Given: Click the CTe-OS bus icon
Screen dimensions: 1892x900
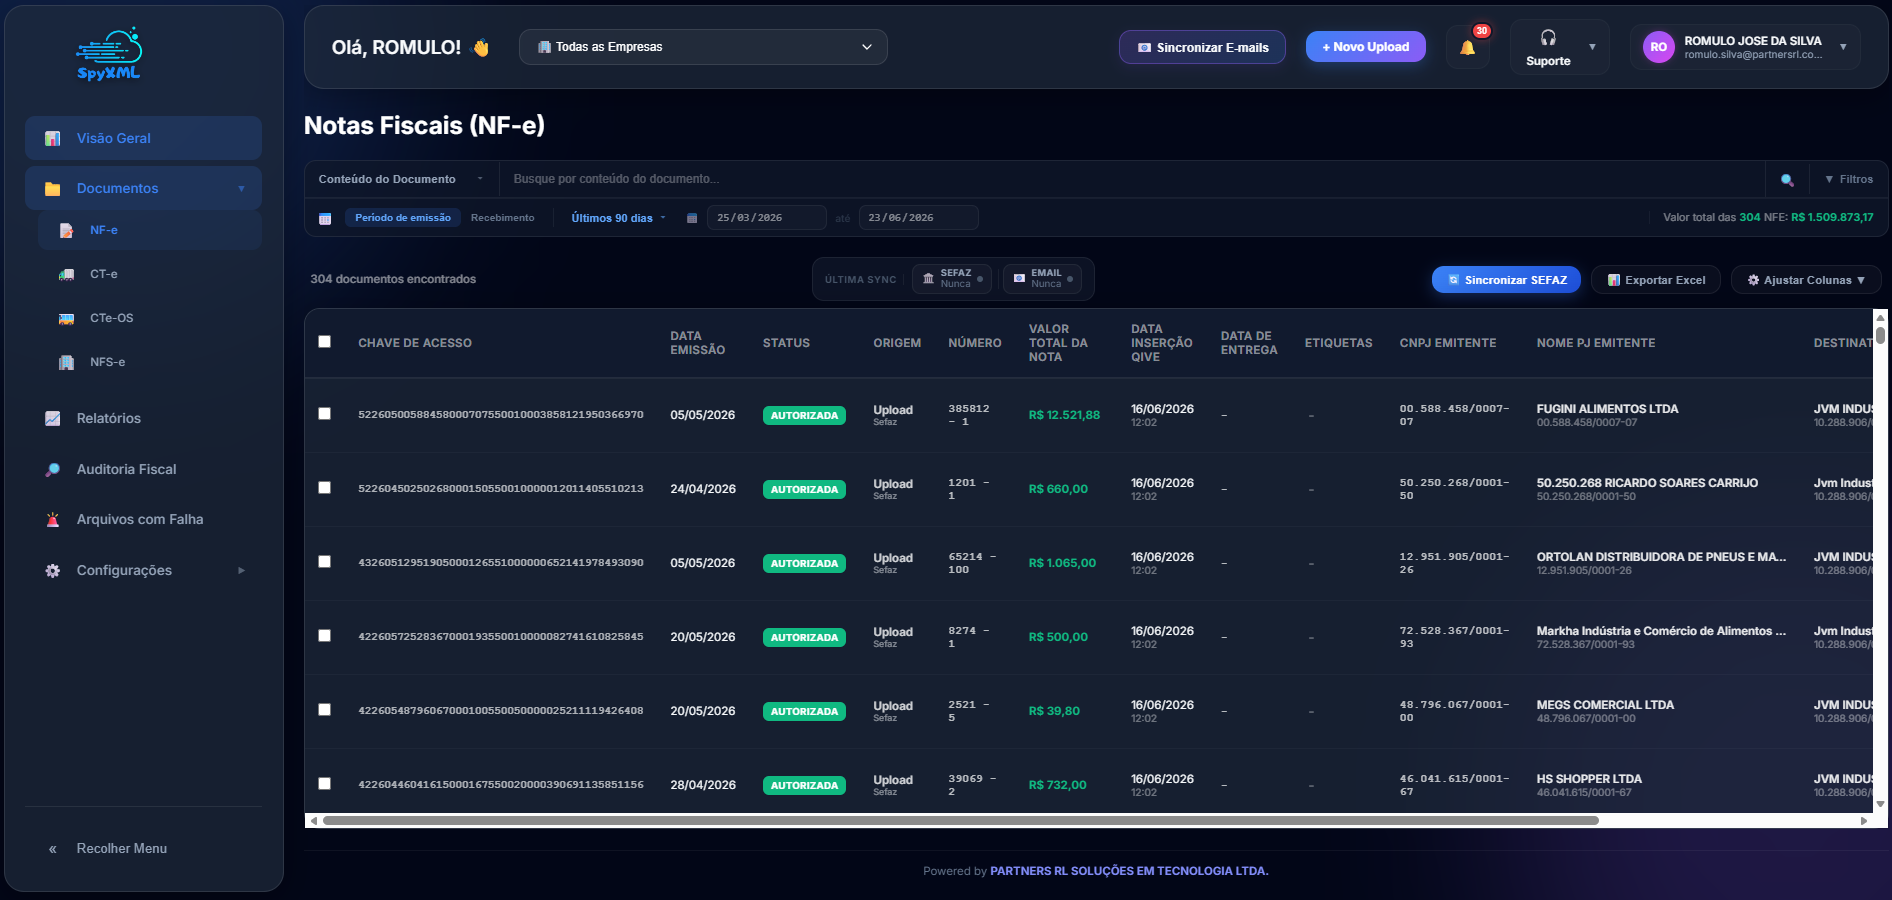Looking at the screenshot, I should [x=66, y=318].
